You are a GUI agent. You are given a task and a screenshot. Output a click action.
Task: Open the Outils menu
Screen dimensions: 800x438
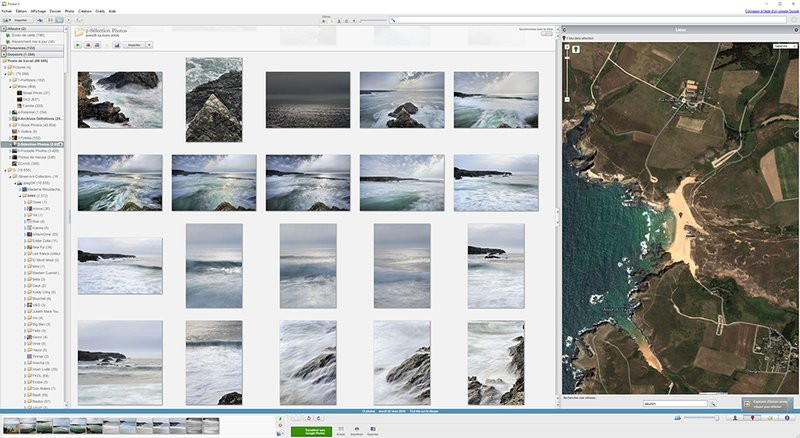pos(100,11)
